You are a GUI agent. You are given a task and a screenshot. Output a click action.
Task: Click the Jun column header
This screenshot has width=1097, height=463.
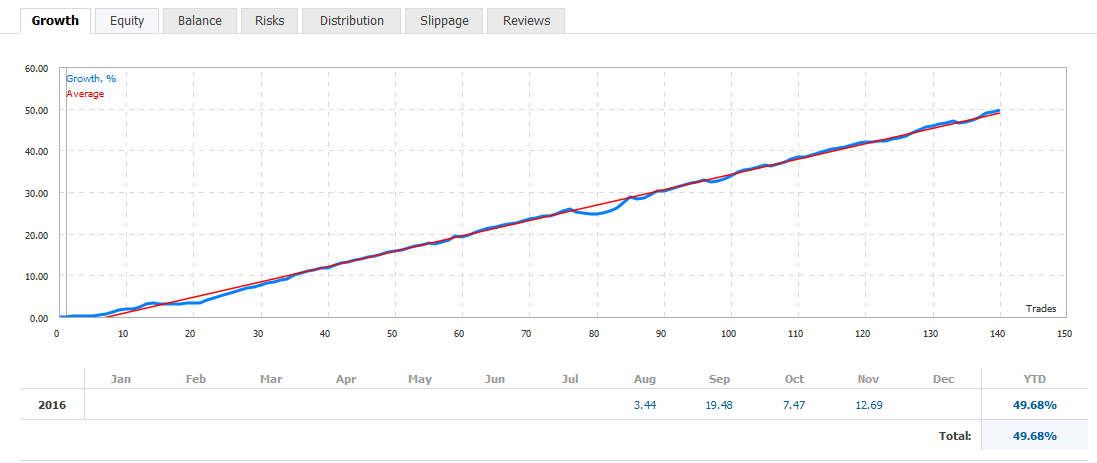pos(495,379)
